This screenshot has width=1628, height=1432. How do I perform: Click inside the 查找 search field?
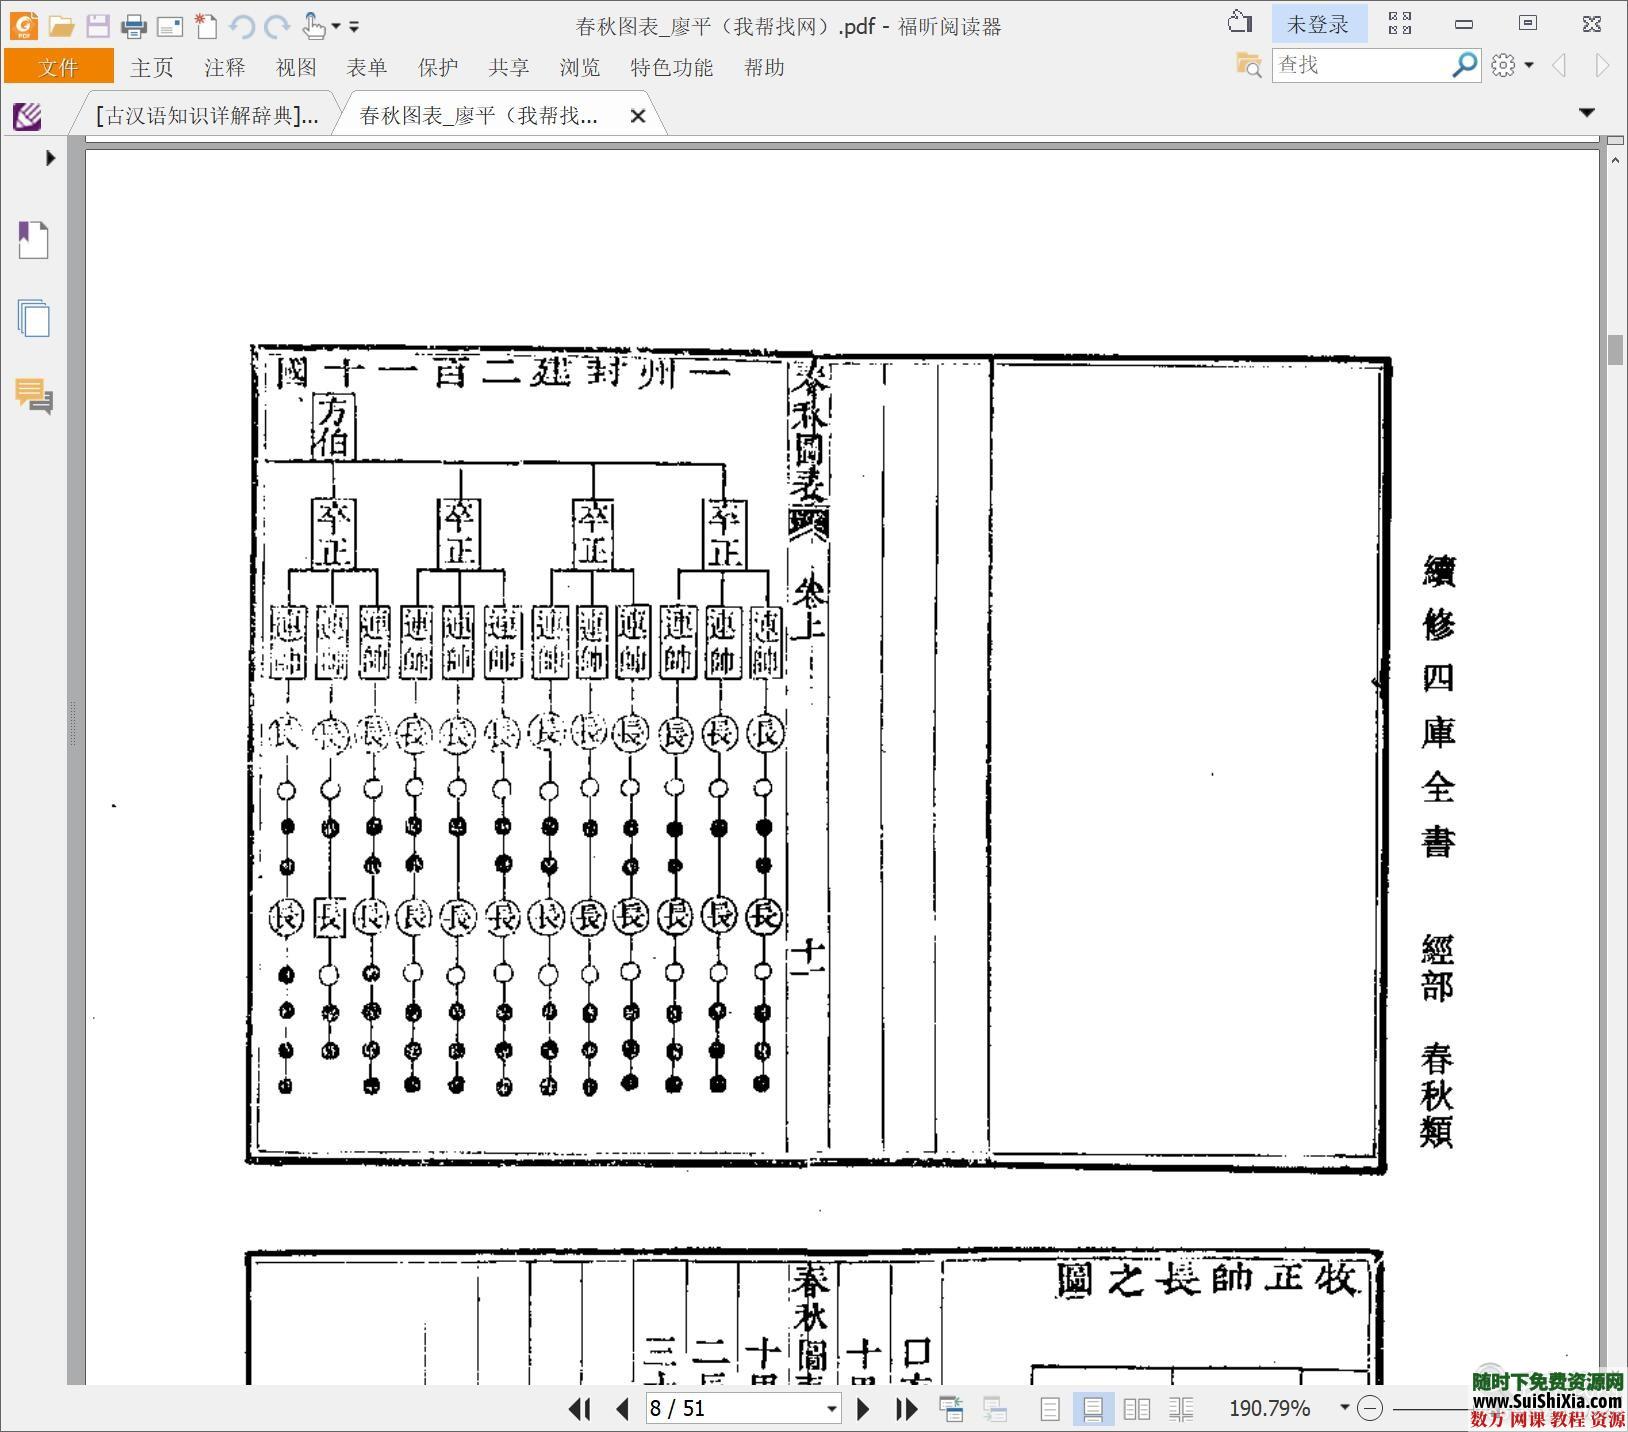[1360, 65]
